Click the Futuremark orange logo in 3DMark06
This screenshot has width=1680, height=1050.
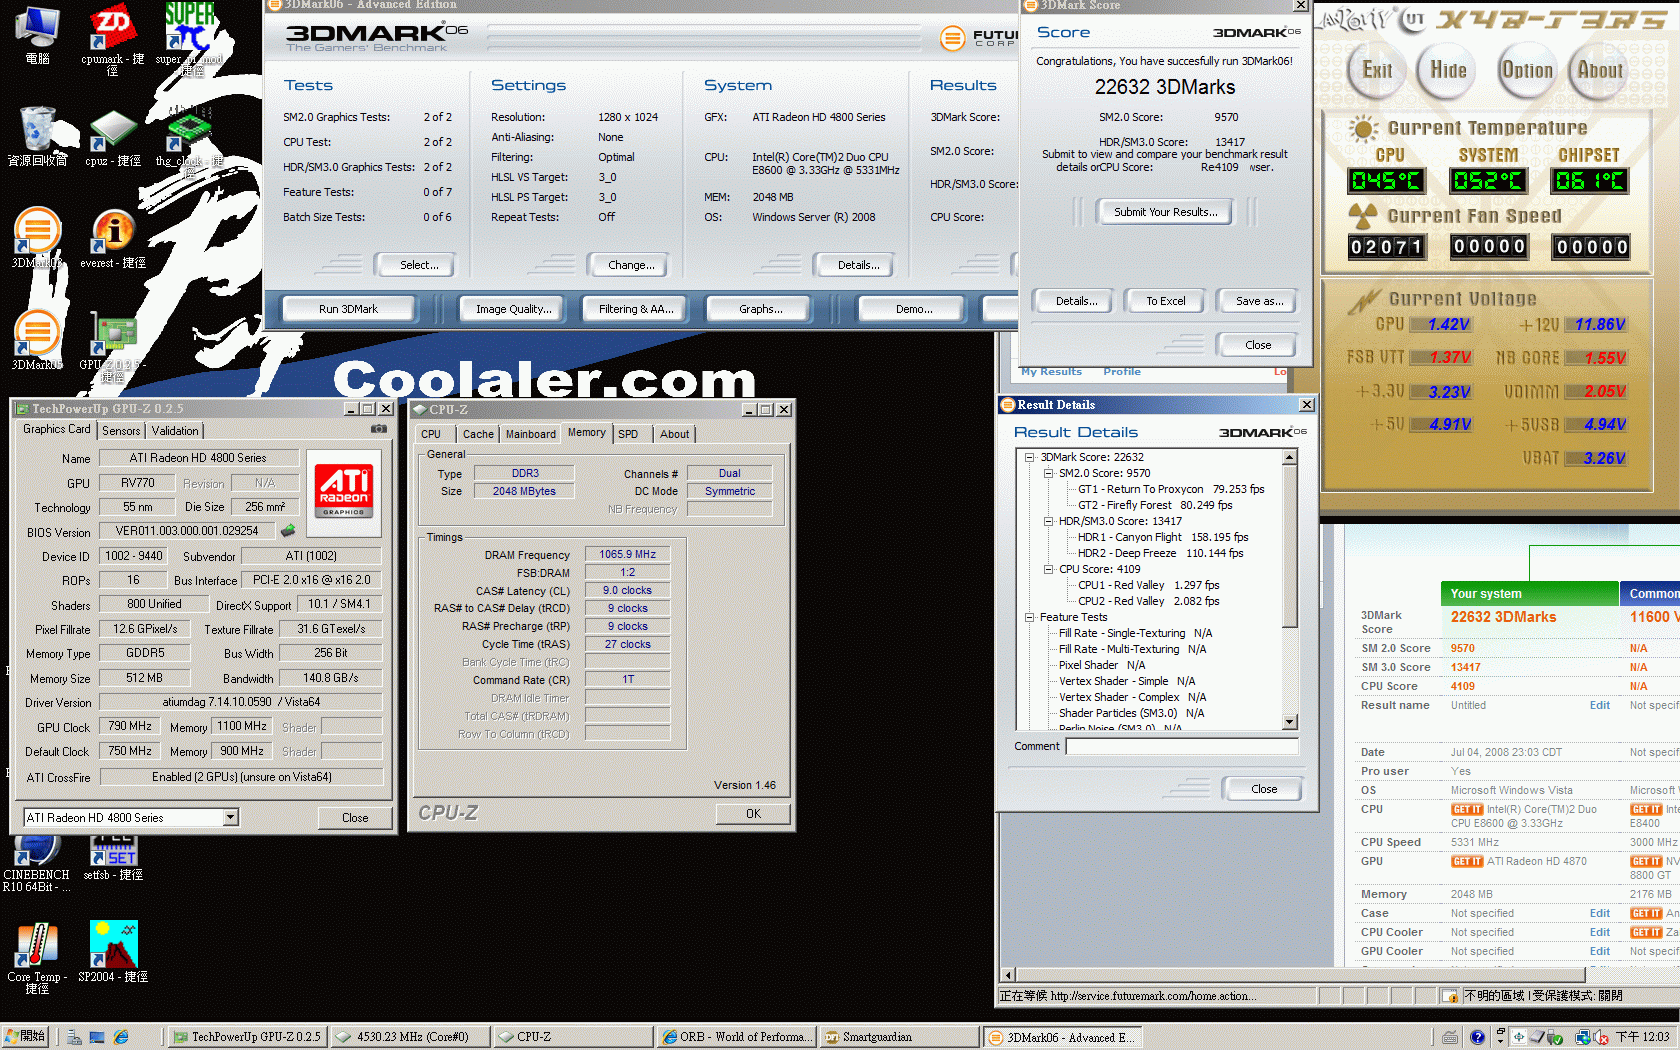click(x=953, y=39)
